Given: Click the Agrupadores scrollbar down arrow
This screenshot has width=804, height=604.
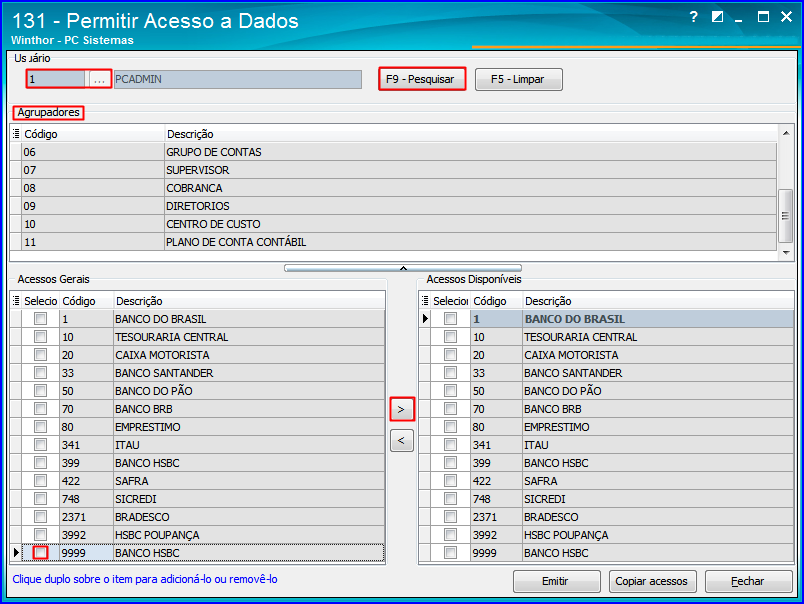Looking at the screenshot, I should (x=786, y=252).
